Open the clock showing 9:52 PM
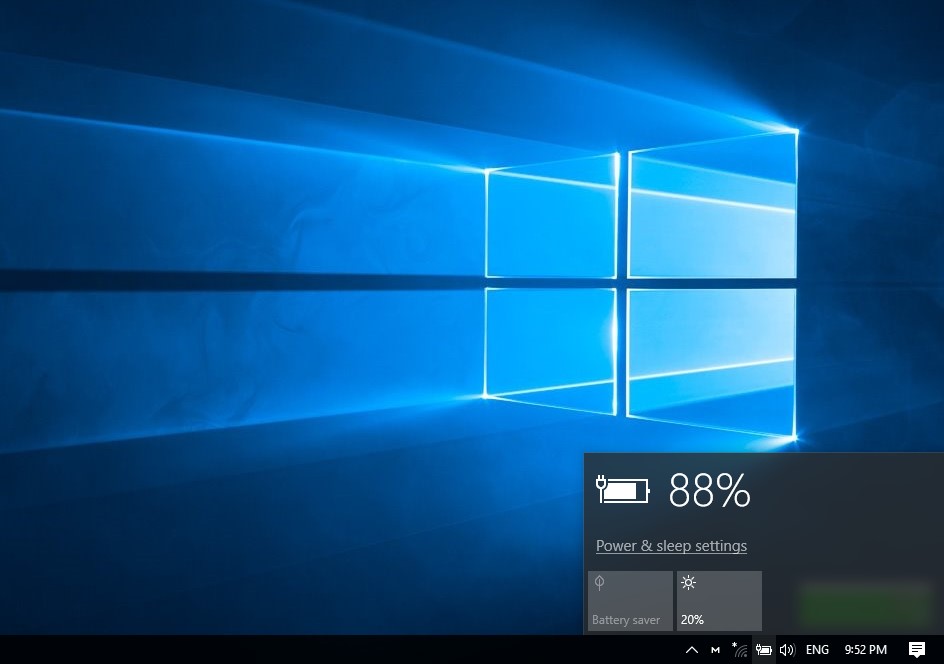 tap(865, 650)
